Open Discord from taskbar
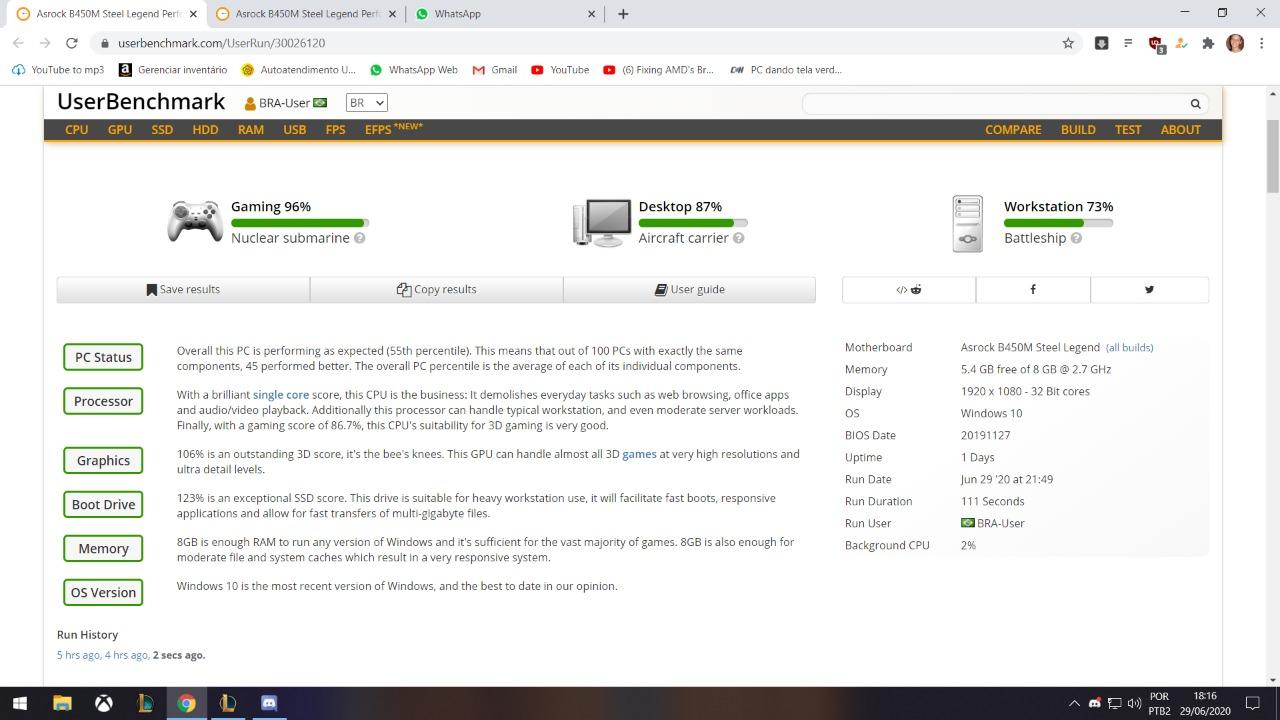 click(268, 703)
